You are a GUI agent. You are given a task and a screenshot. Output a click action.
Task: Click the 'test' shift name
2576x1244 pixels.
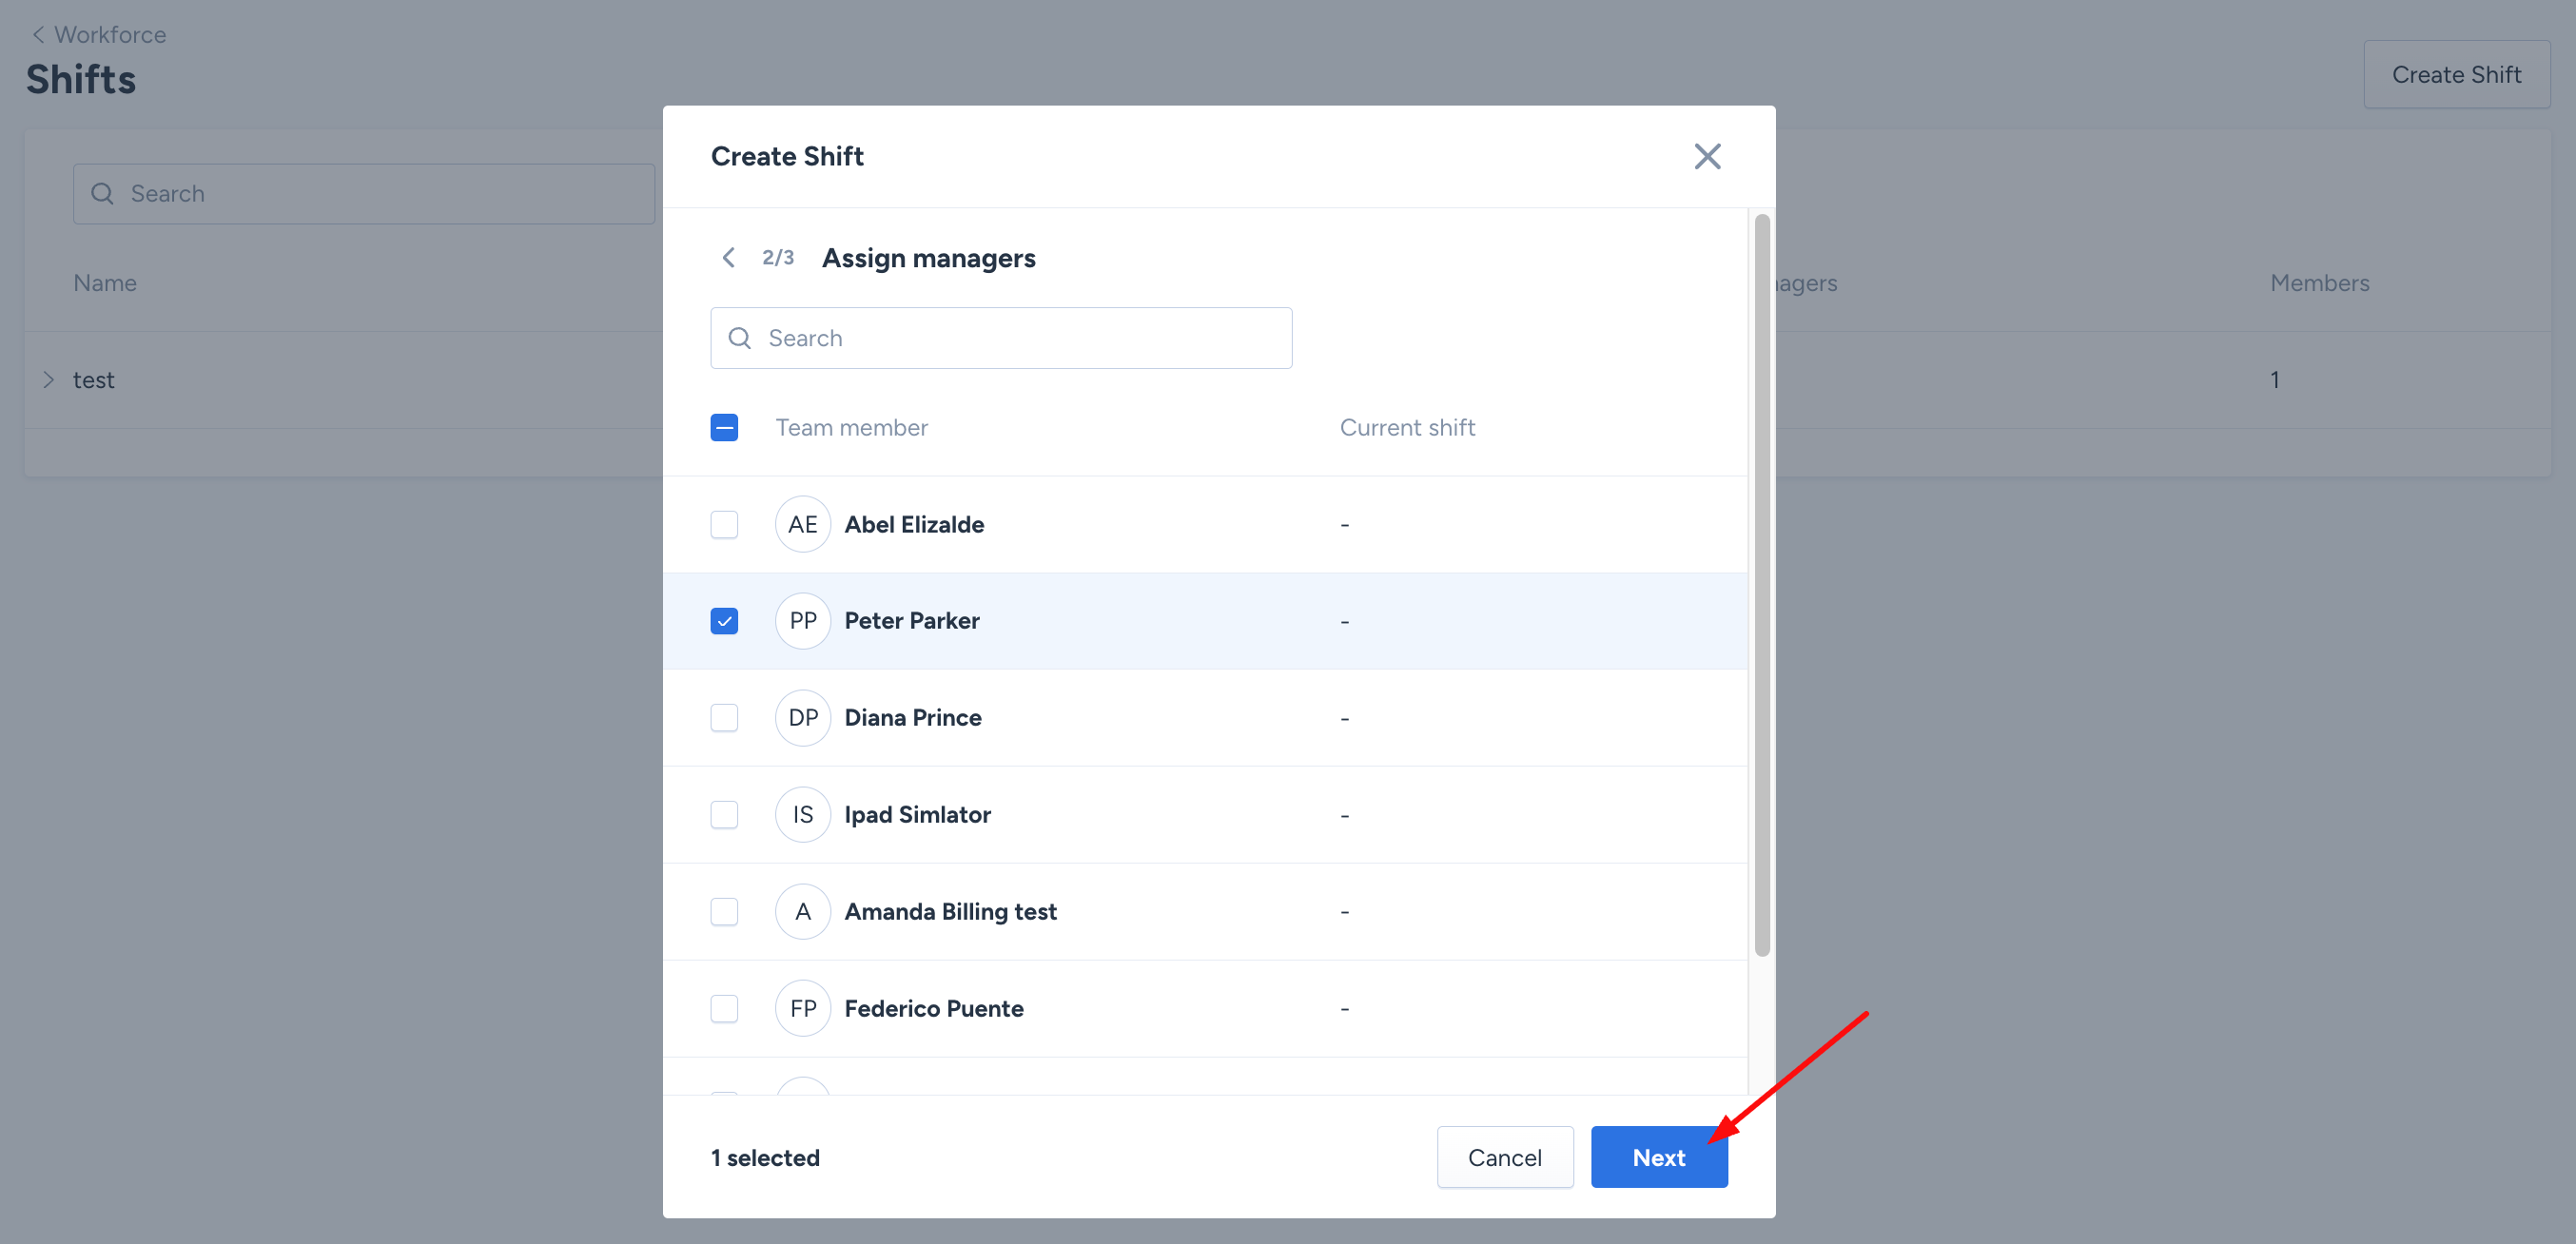[94, 380]
